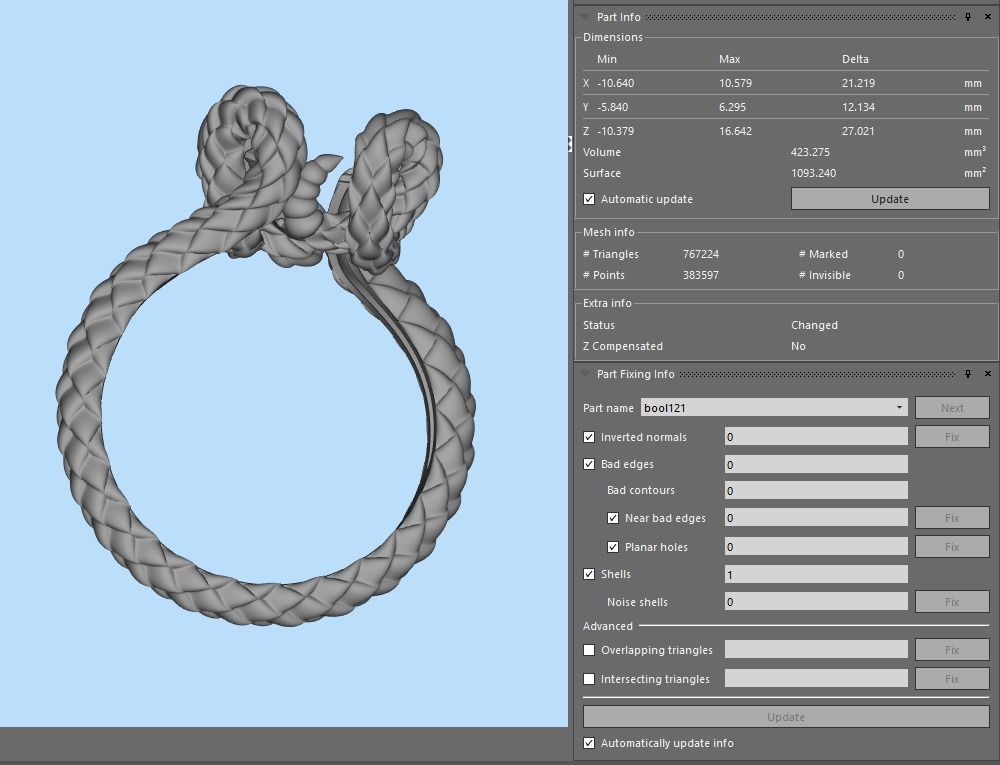Click the Inverted normals count field
1000x765 pixels.
pyautogui.click(x=816, y=437)
